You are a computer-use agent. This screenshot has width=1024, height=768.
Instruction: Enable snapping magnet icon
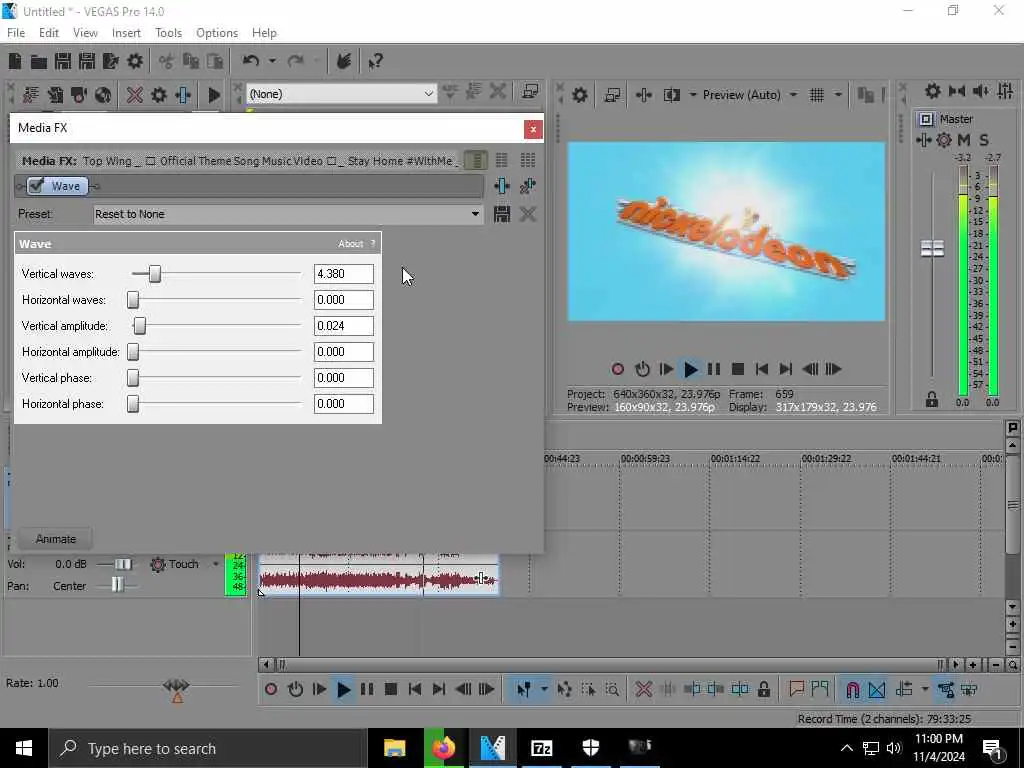click(852, 689)
